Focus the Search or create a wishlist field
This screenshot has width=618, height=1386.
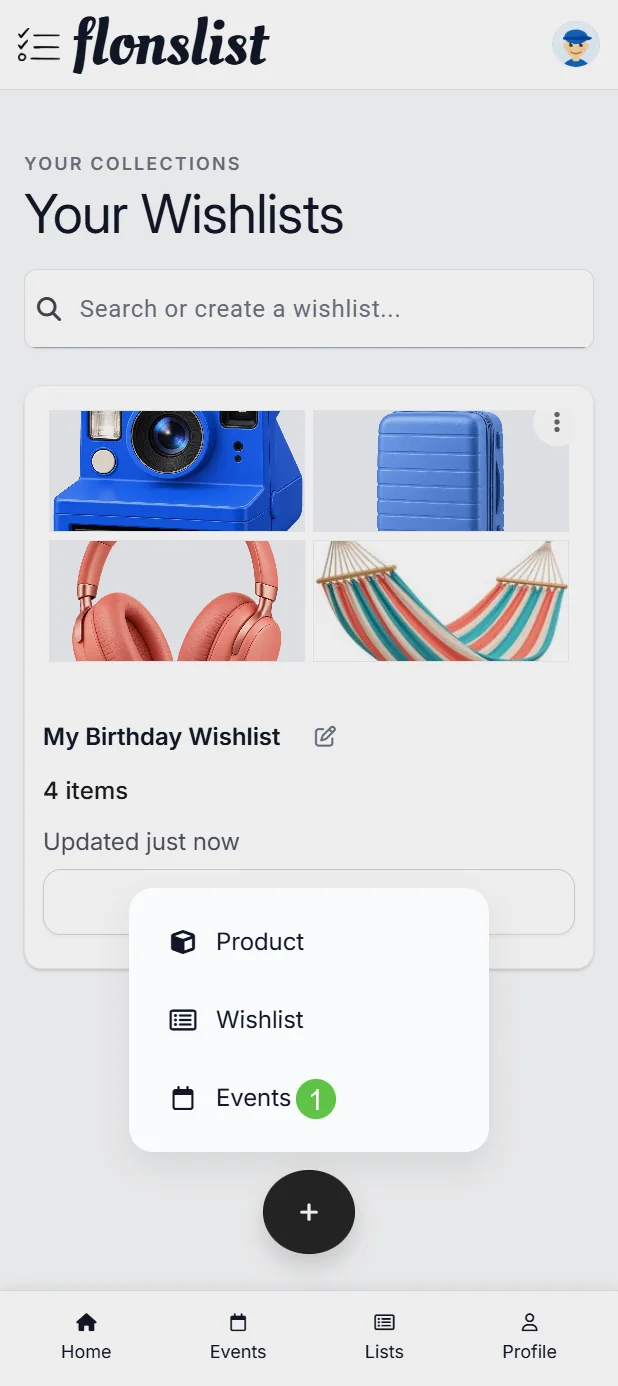(x=309, y=309)
